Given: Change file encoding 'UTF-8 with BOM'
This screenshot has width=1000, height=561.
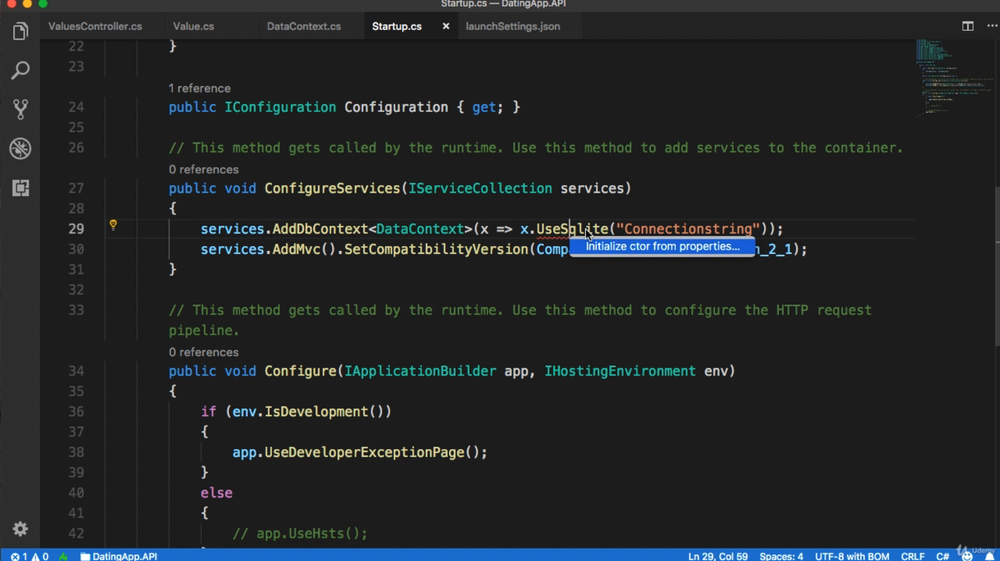Looking at the screenshot, I should pyautogui.click(x=851, y=556).
